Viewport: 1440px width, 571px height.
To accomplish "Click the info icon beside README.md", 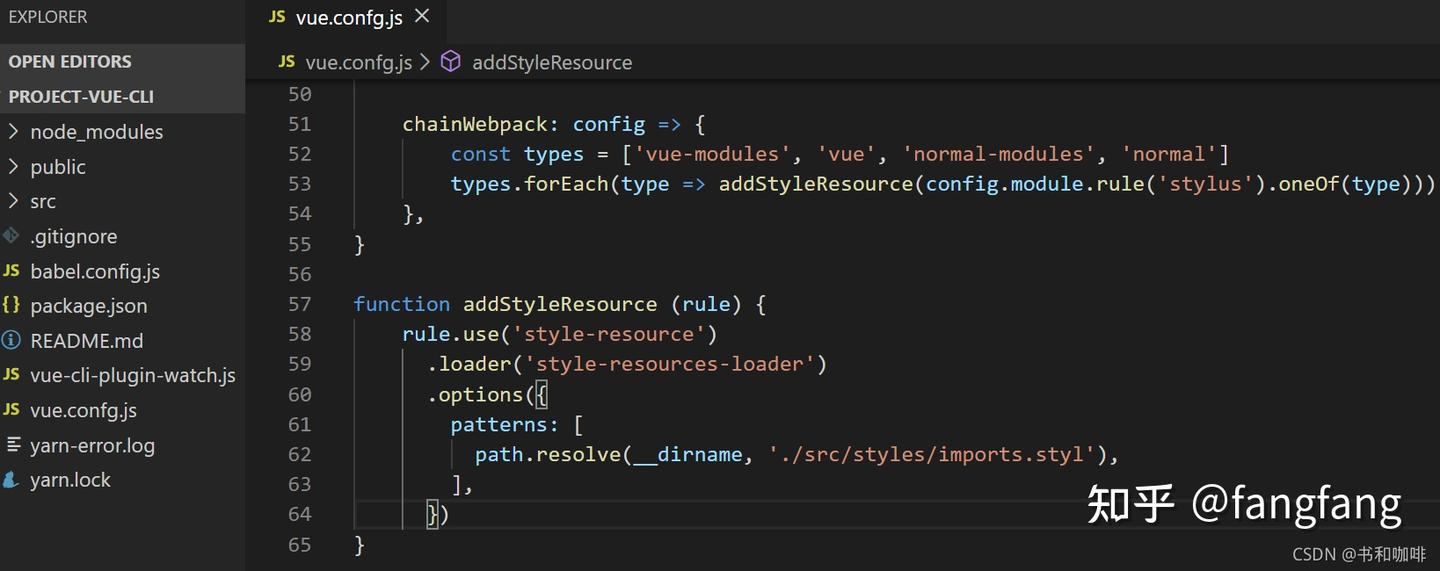I will tap(11, 340).
